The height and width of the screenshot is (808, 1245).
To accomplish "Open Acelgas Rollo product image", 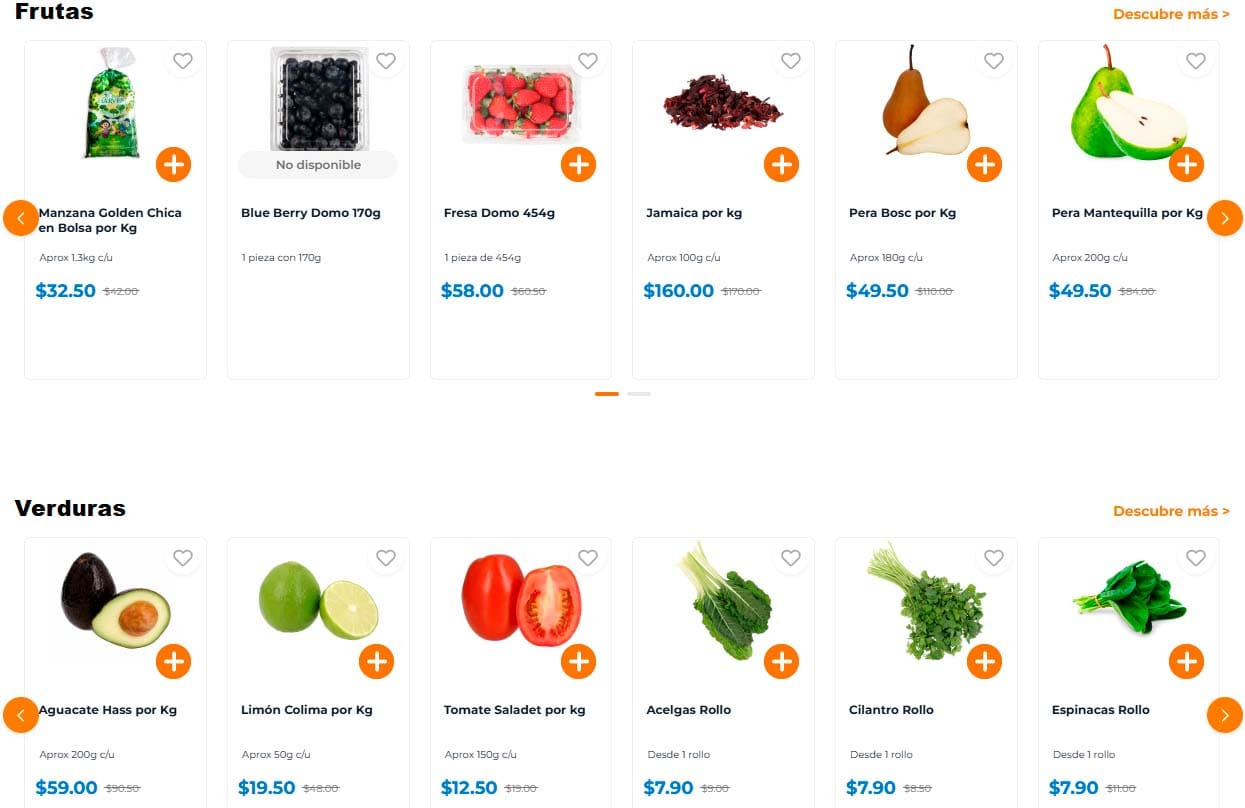I will (723, 600).
